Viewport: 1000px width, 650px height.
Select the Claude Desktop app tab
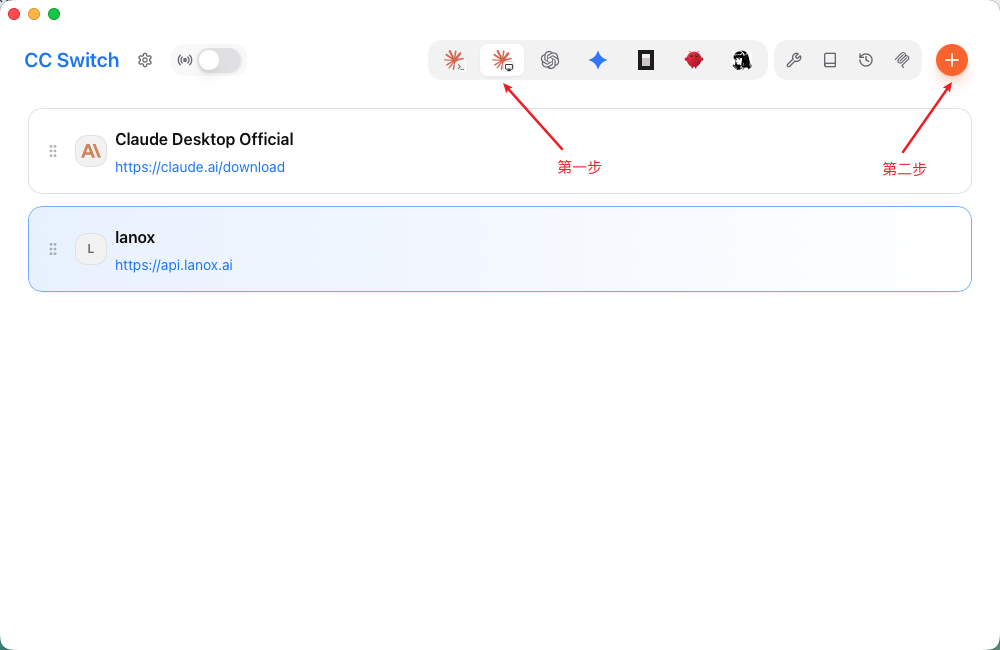(502, 60)
